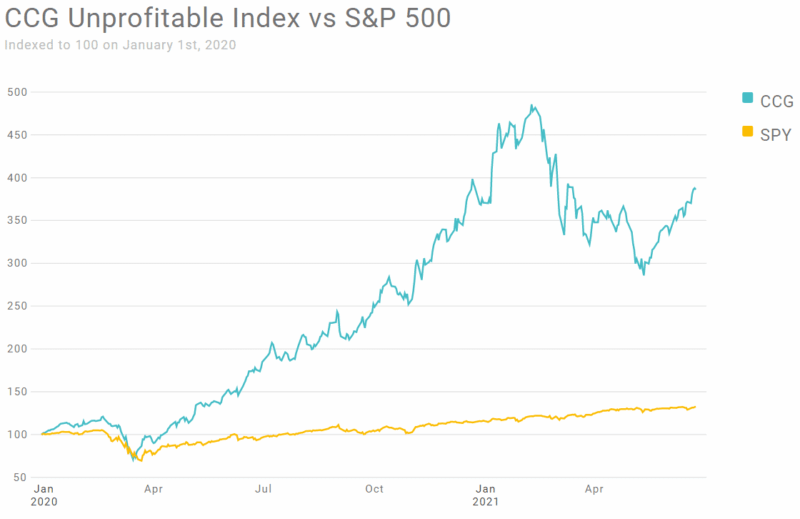Viewport: 800px width, 519px height.
Task: Select the 100 y-axis label
Action: coord(17,434)
